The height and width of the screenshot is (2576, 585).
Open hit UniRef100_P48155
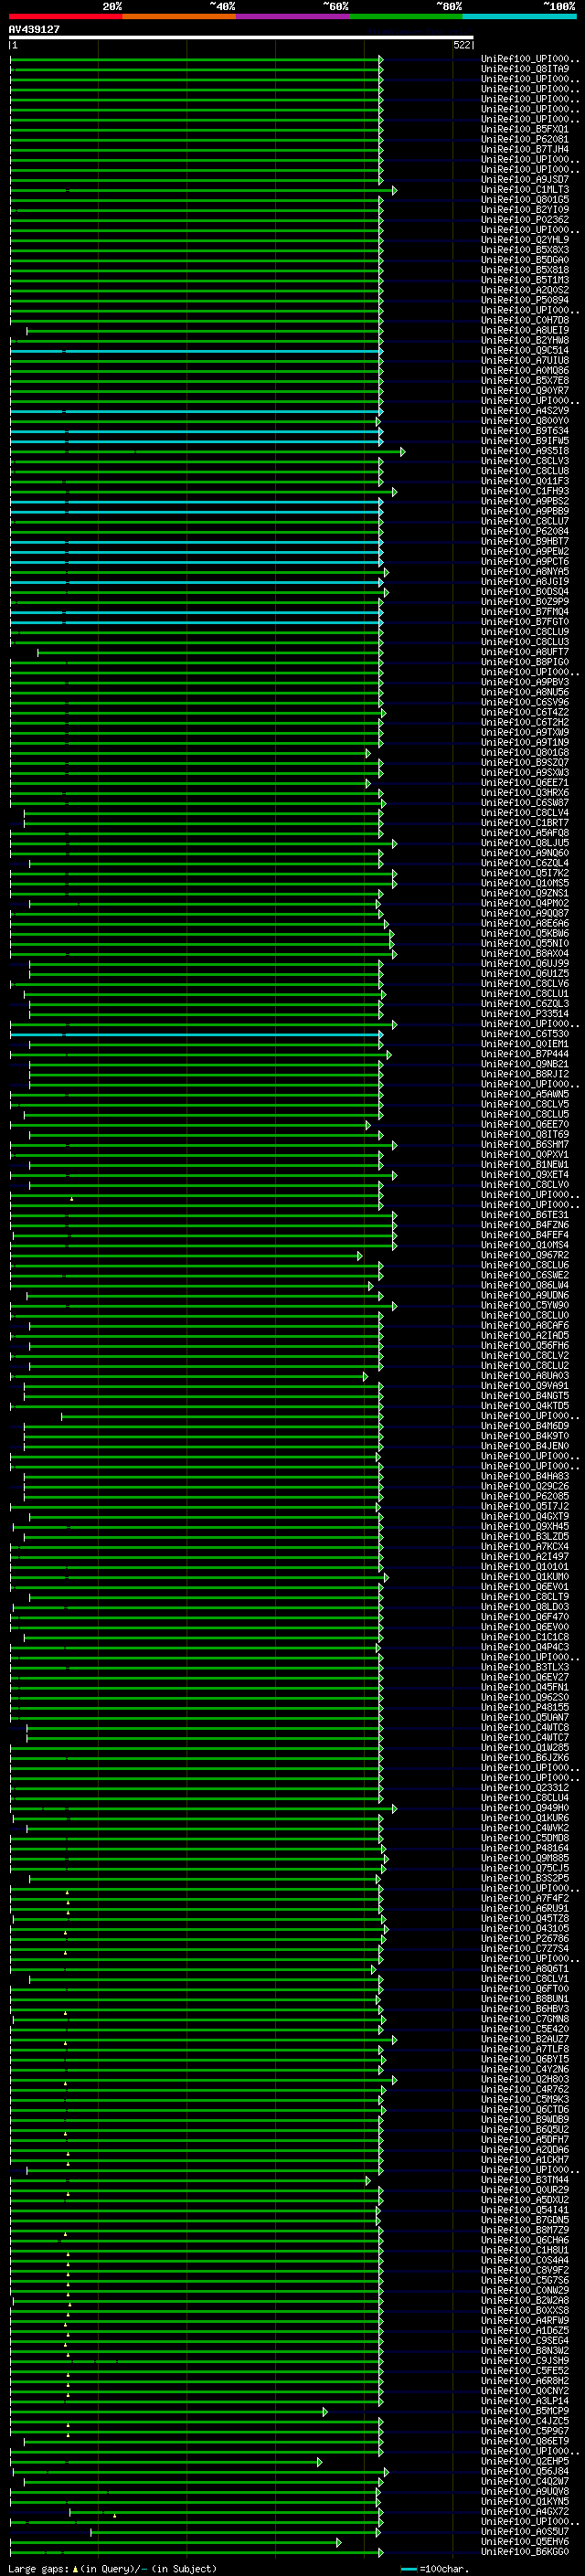point(525,1708)
